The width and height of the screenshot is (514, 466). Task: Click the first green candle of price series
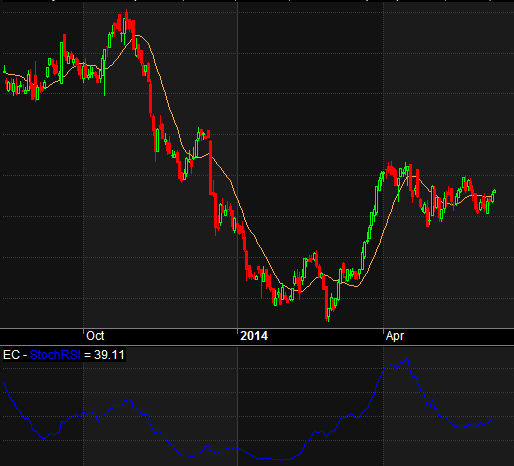[4, 70]
